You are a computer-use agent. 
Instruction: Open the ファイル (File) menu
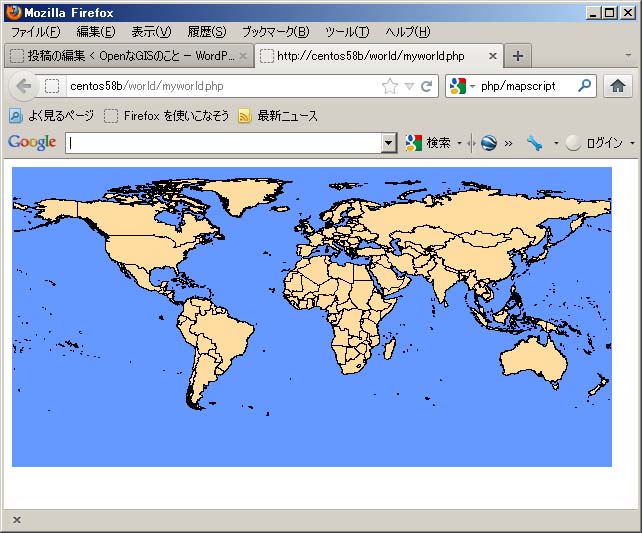coord(35,32)
